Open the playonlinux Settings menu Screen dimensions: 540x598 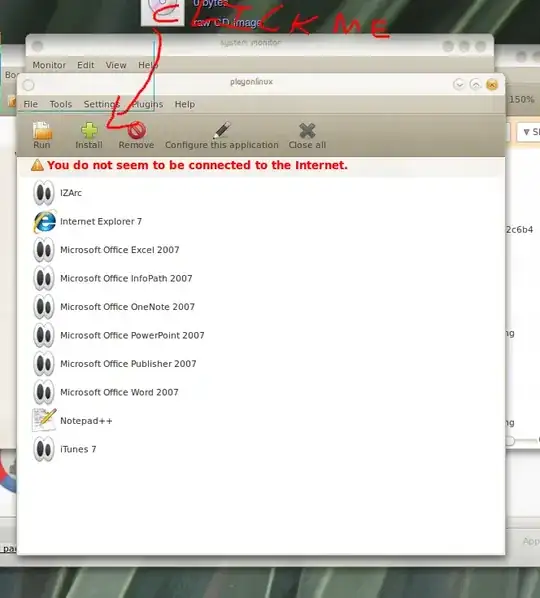[101, 104]
